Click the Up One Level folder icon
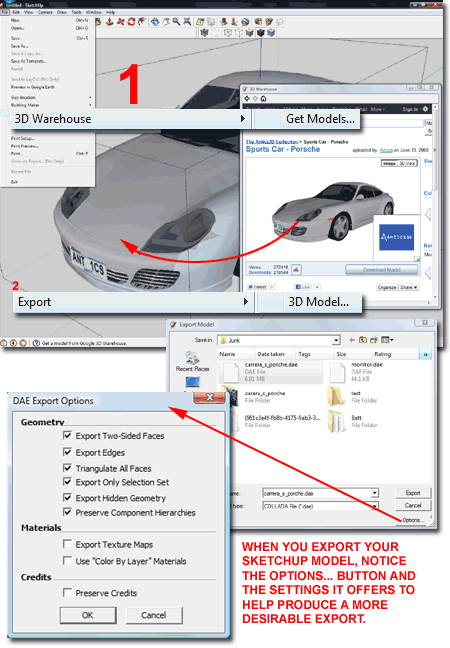The width and height of the screenshot is (450, 648). [363, 340]
